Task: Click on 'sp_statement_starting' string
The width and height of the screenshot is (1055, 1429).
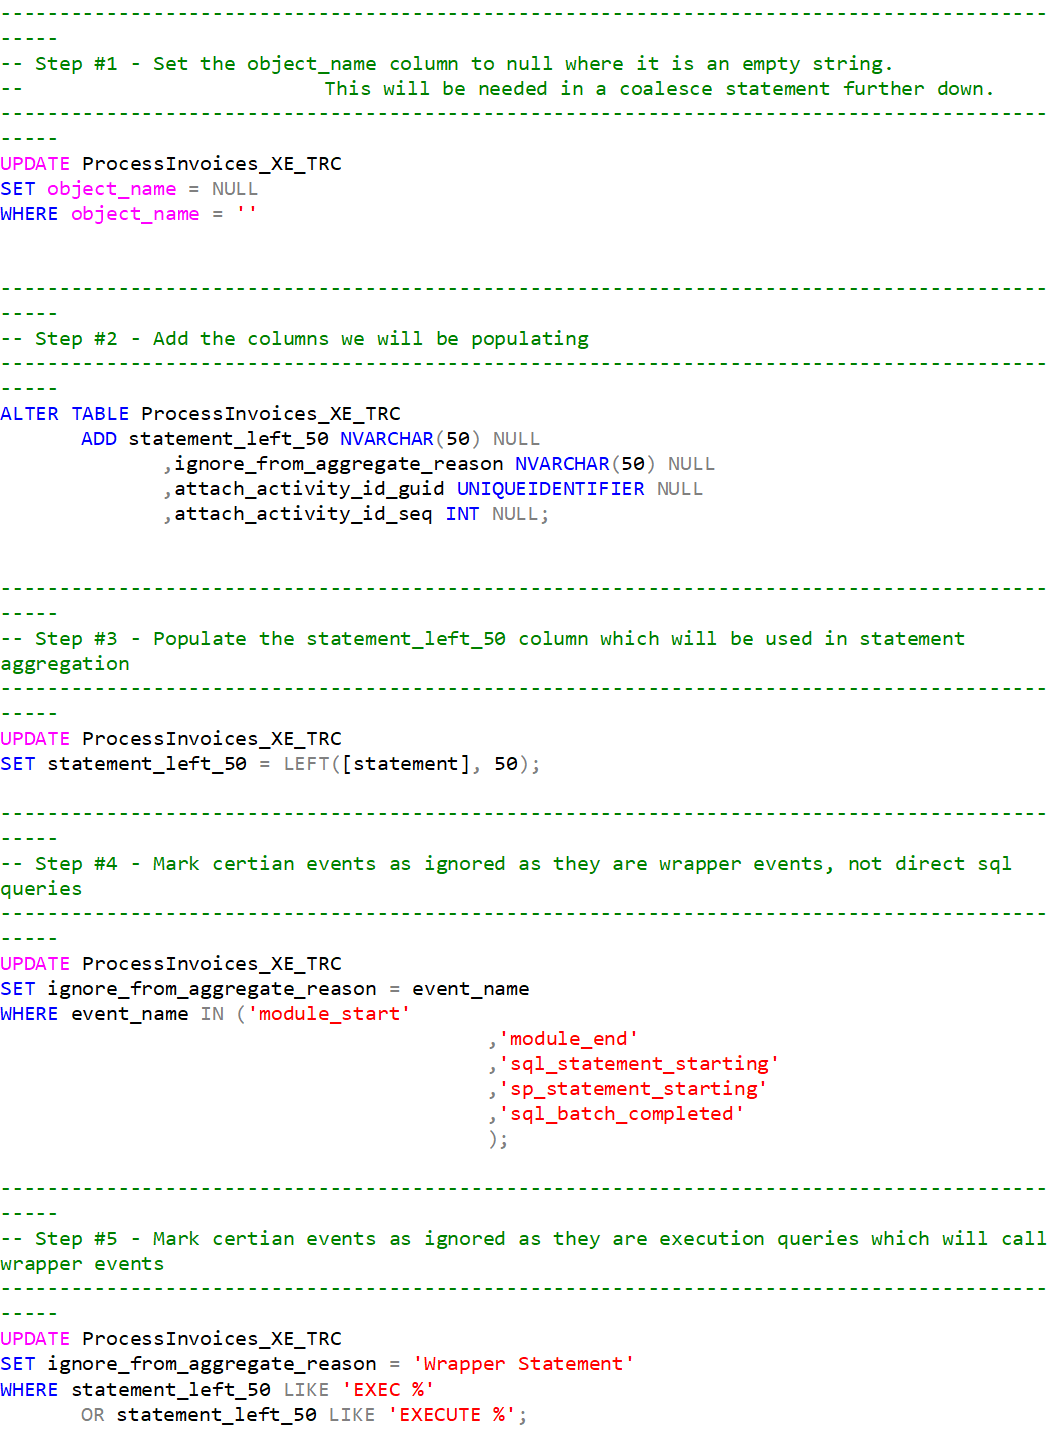Action: (x=633, y=1089)
